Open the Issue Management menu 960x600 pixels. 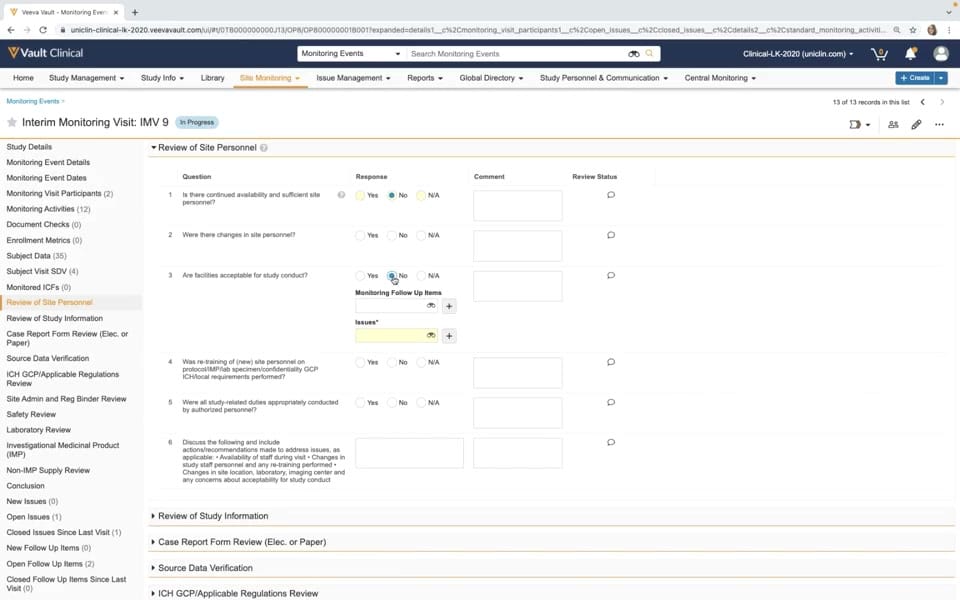coord(353,78)
